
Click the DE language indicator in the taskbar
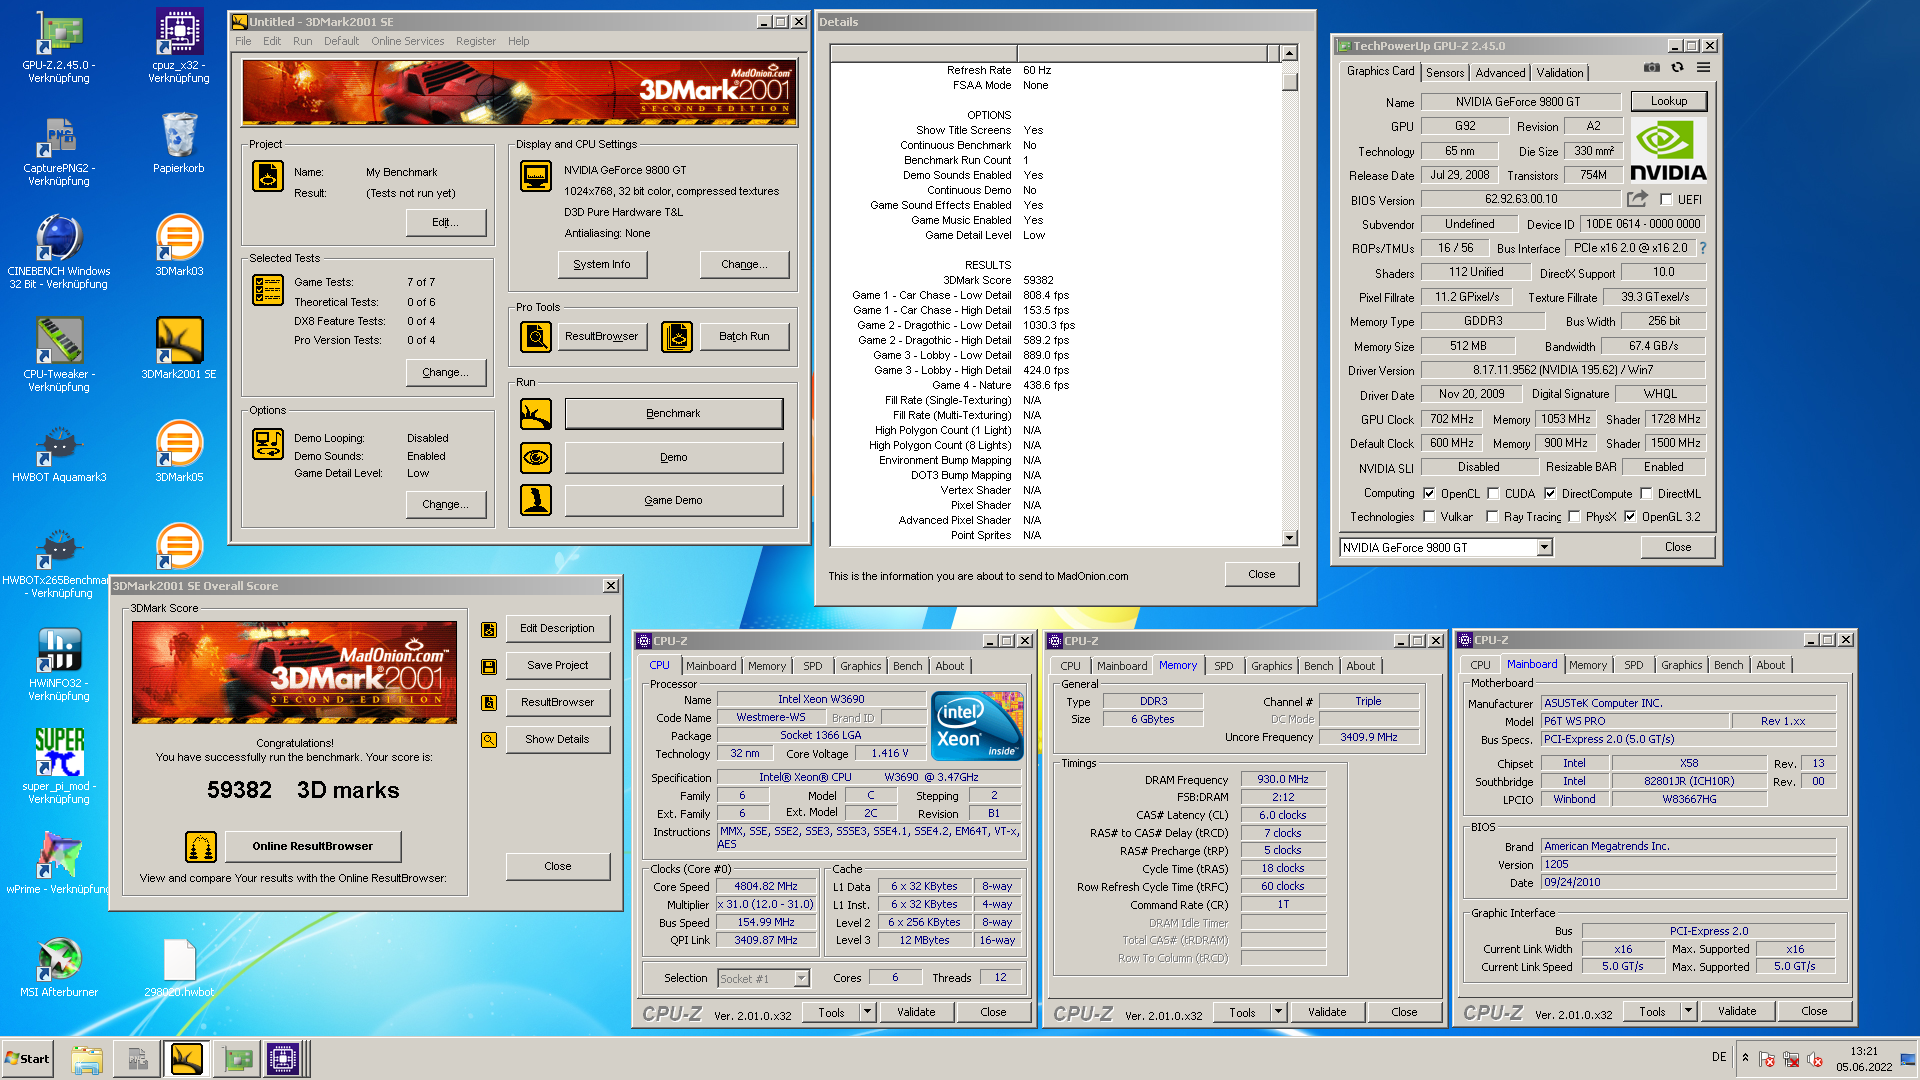click(1719, 1057)
